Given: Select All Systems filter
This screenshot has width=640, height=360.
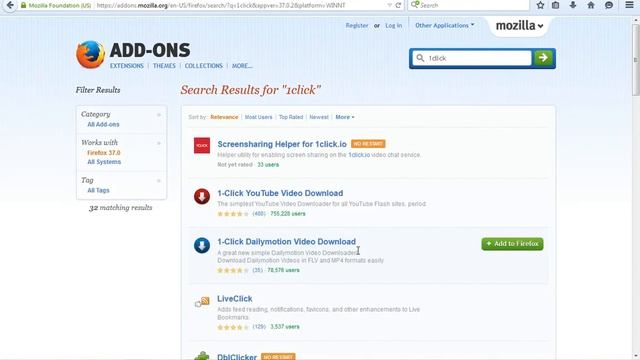Looking at the screenshot, I should 104,162.
